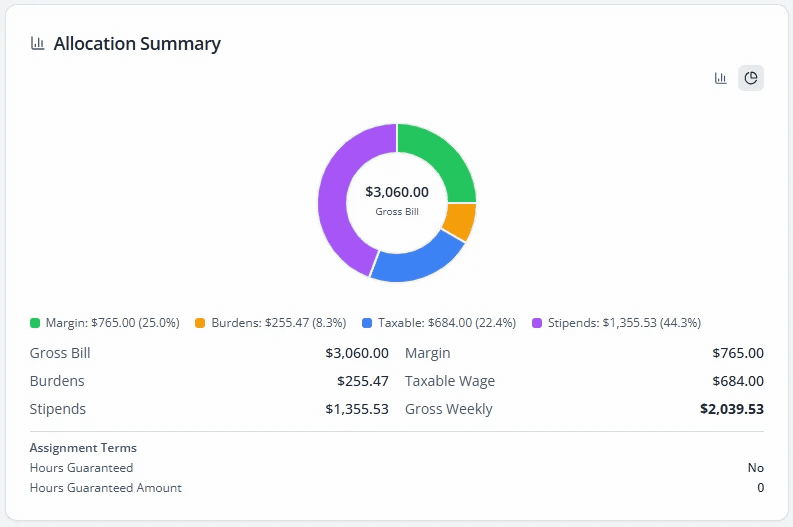Click the Stipends value '$1,355.53'
This screenshot has width=793, height=527.
(x=357, y=409)
